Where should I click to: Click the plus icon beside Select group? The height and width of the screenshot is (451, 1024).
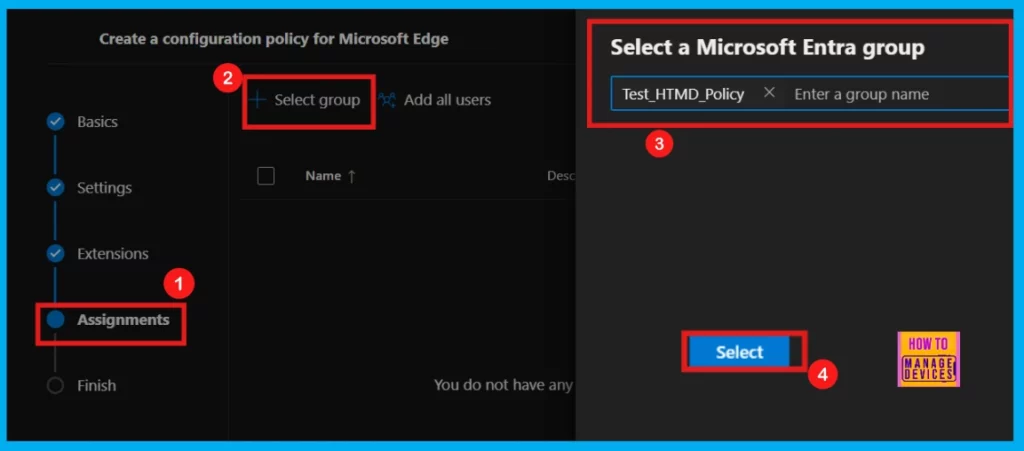point(259,100)
